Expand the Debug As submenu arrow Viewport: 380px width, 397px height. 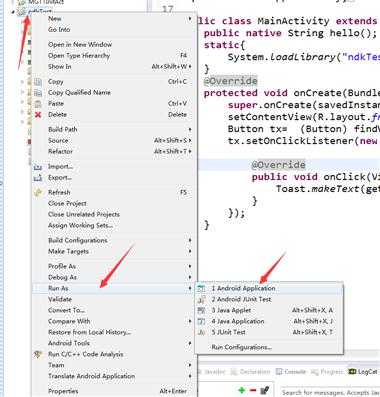190,277
